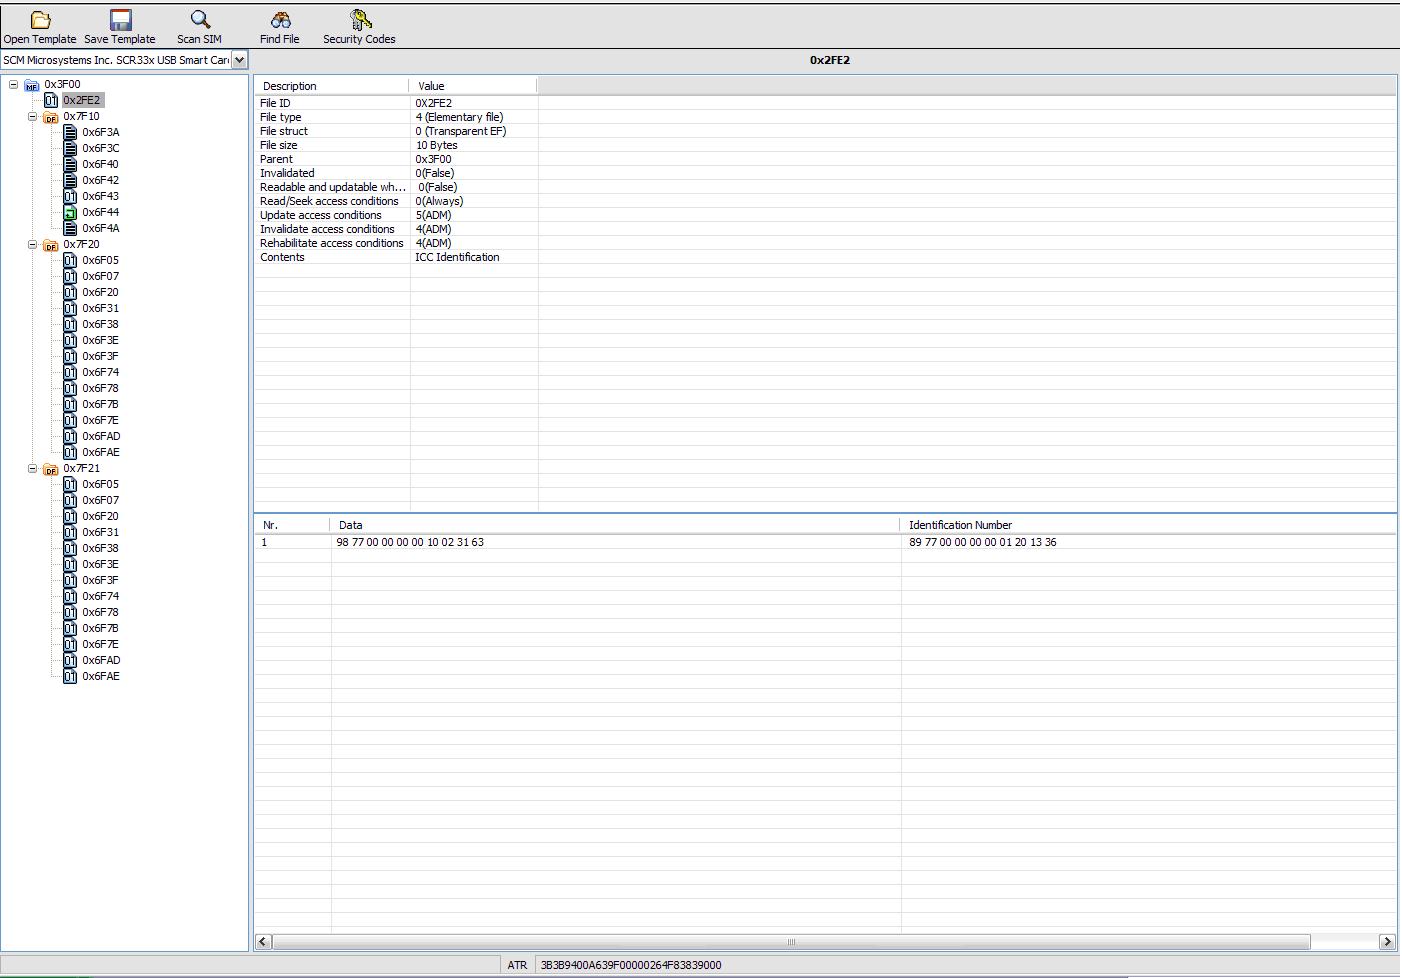Click the linear file icon of 0x6F3A
Viewport: 1402px width, 978px height.
[70, 132]
